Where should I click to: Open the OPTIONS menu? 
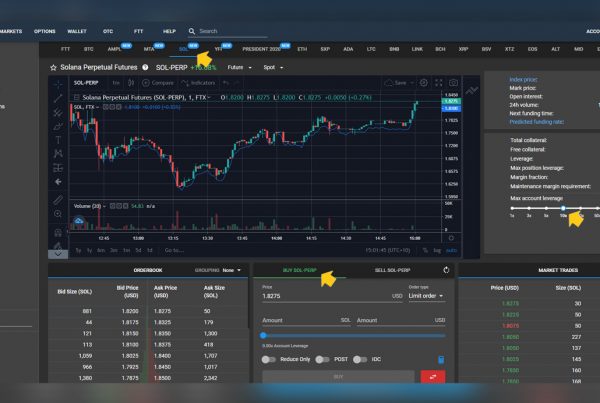click(45, 31)
